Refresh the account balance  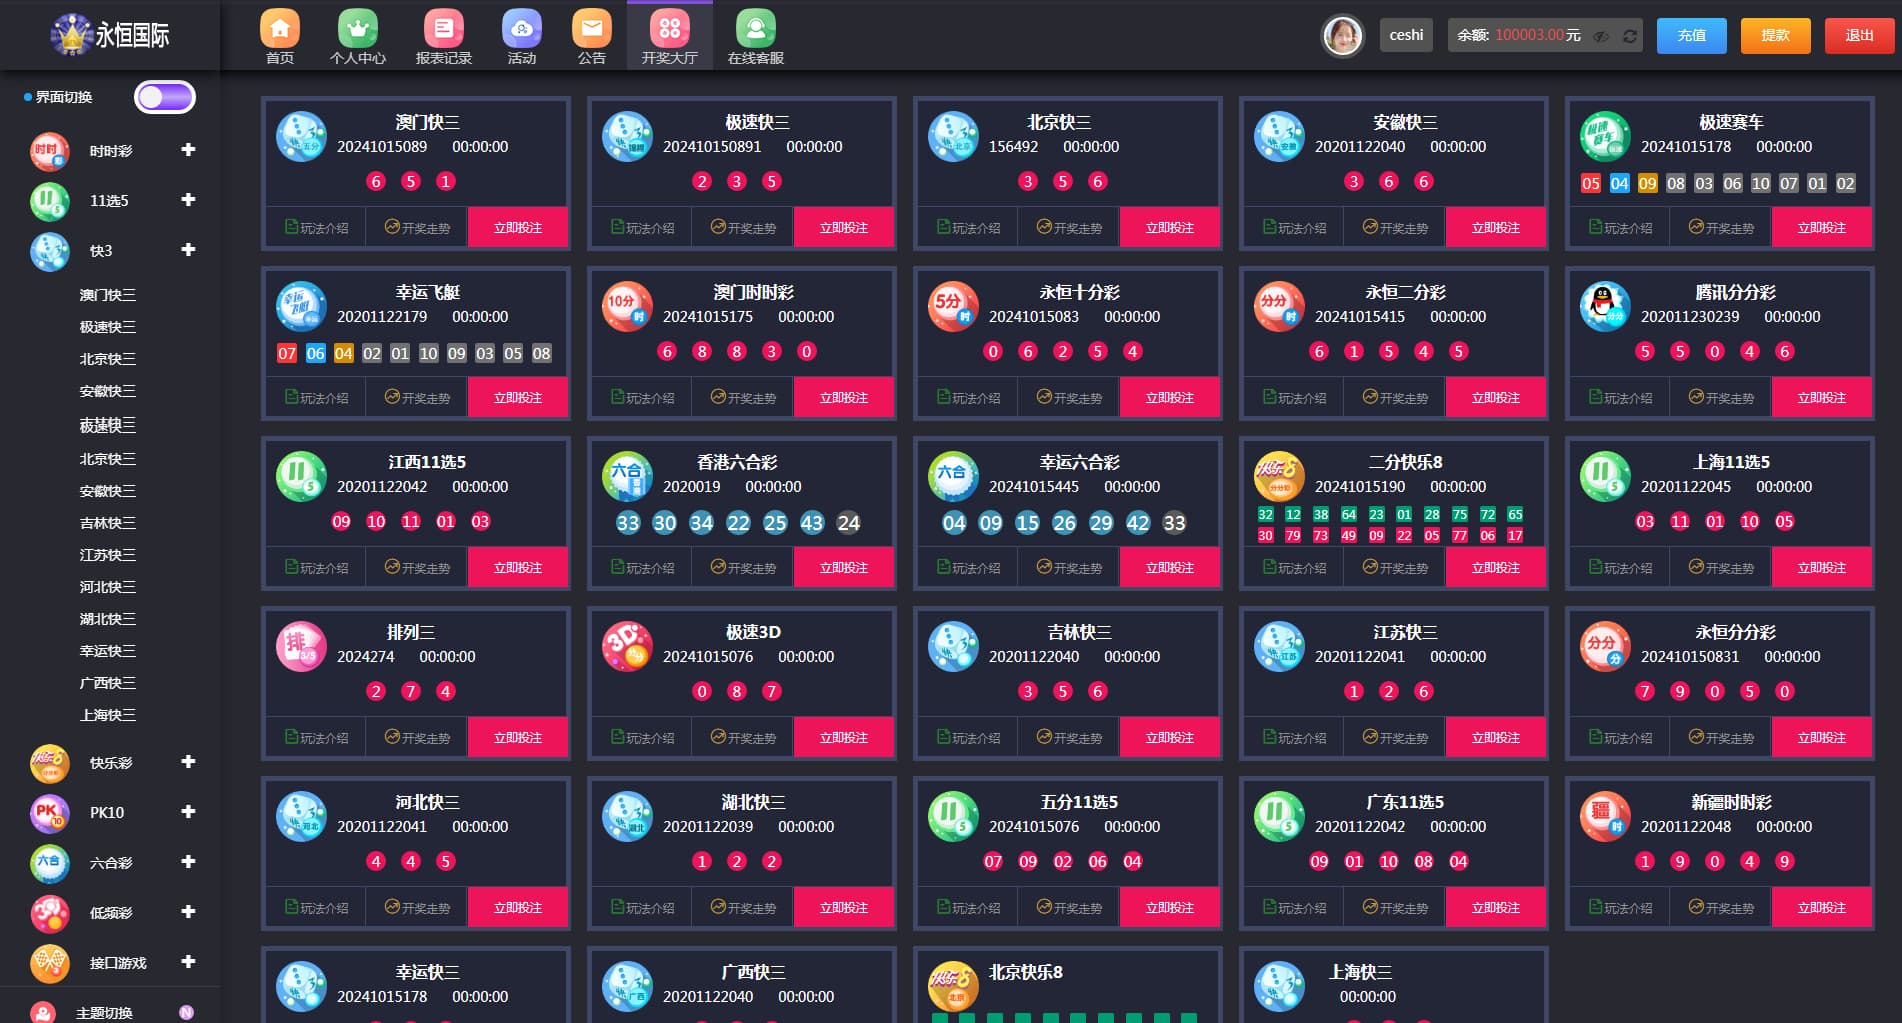coord(1630,36)
